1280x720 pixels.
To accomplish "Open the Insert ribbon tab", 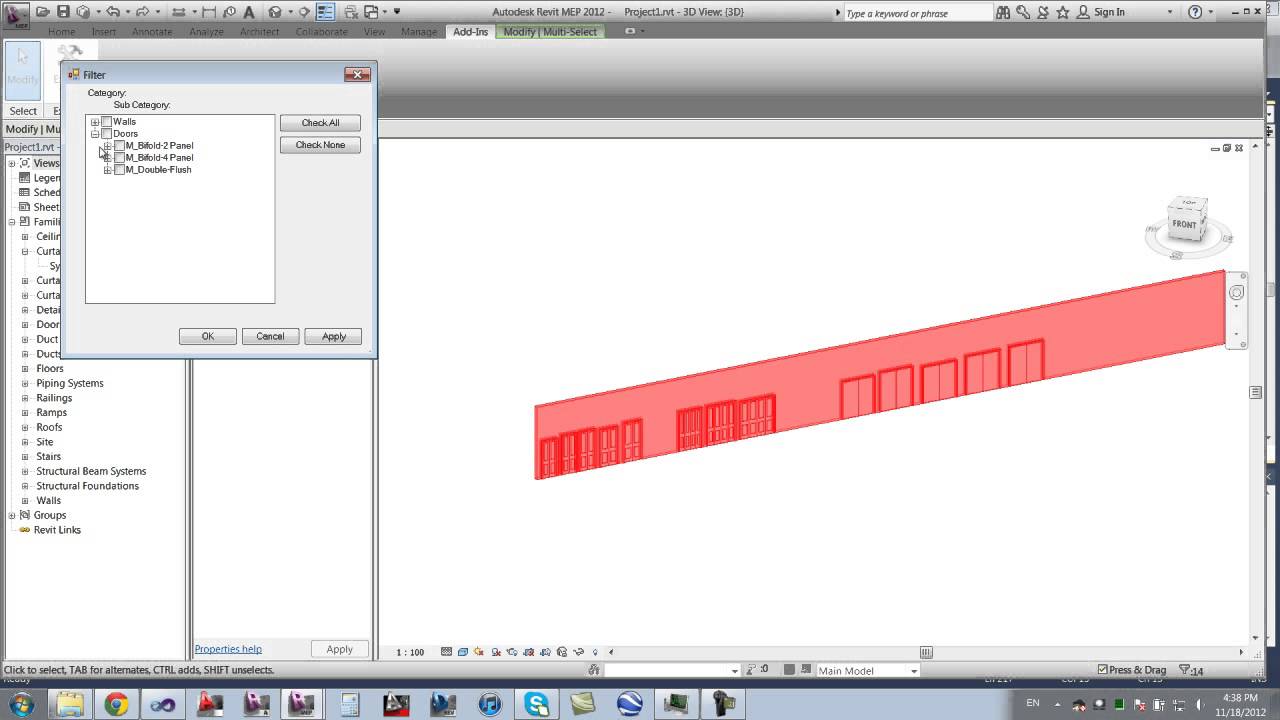I will click(104, 32).
